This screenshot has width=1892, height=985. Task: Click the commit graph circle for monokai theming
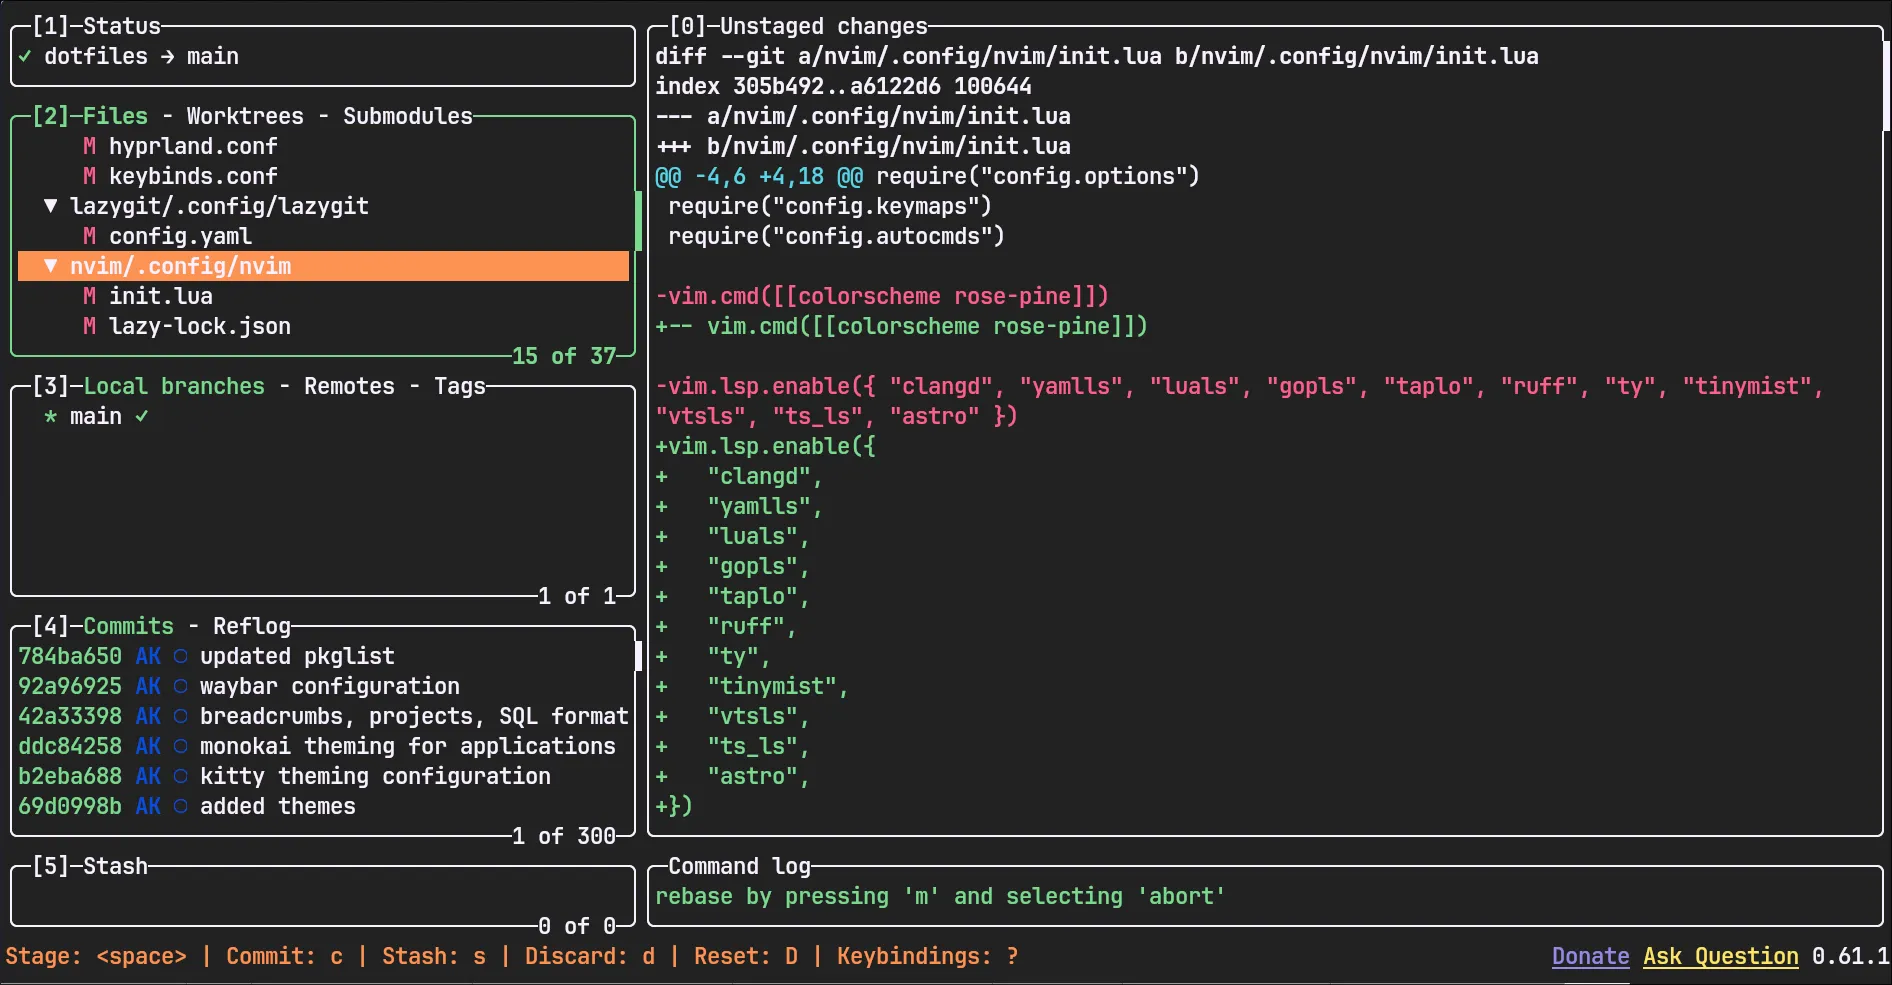pyautogui.click(x=180, y=746)
